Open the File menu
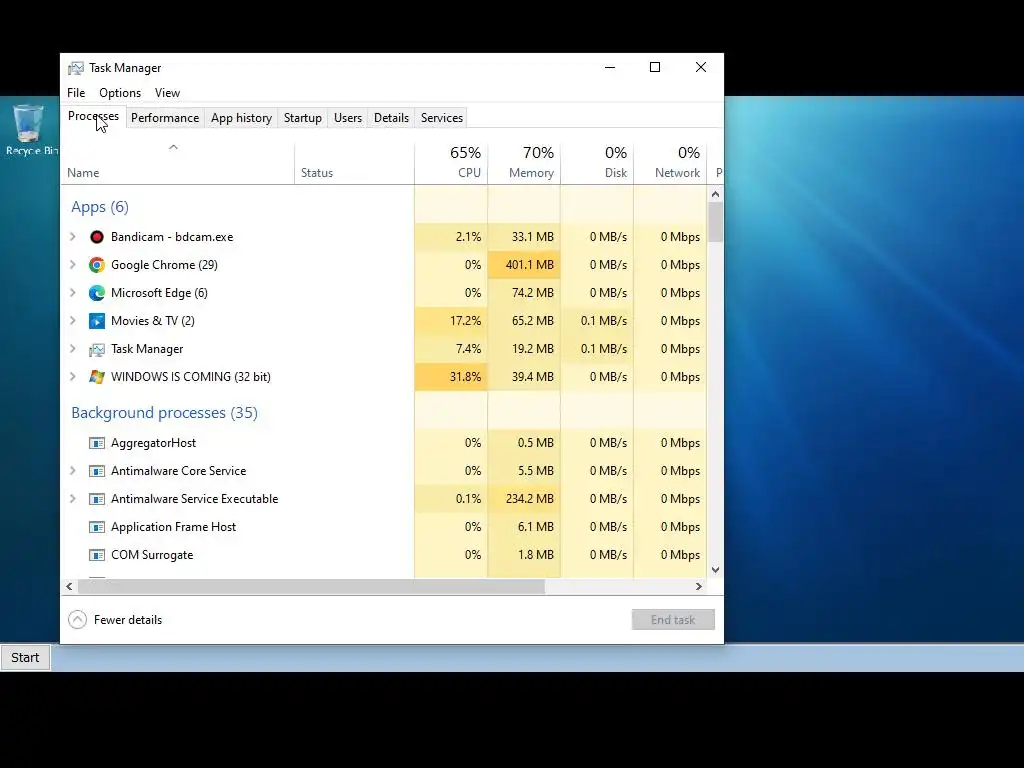 [76, 93]
